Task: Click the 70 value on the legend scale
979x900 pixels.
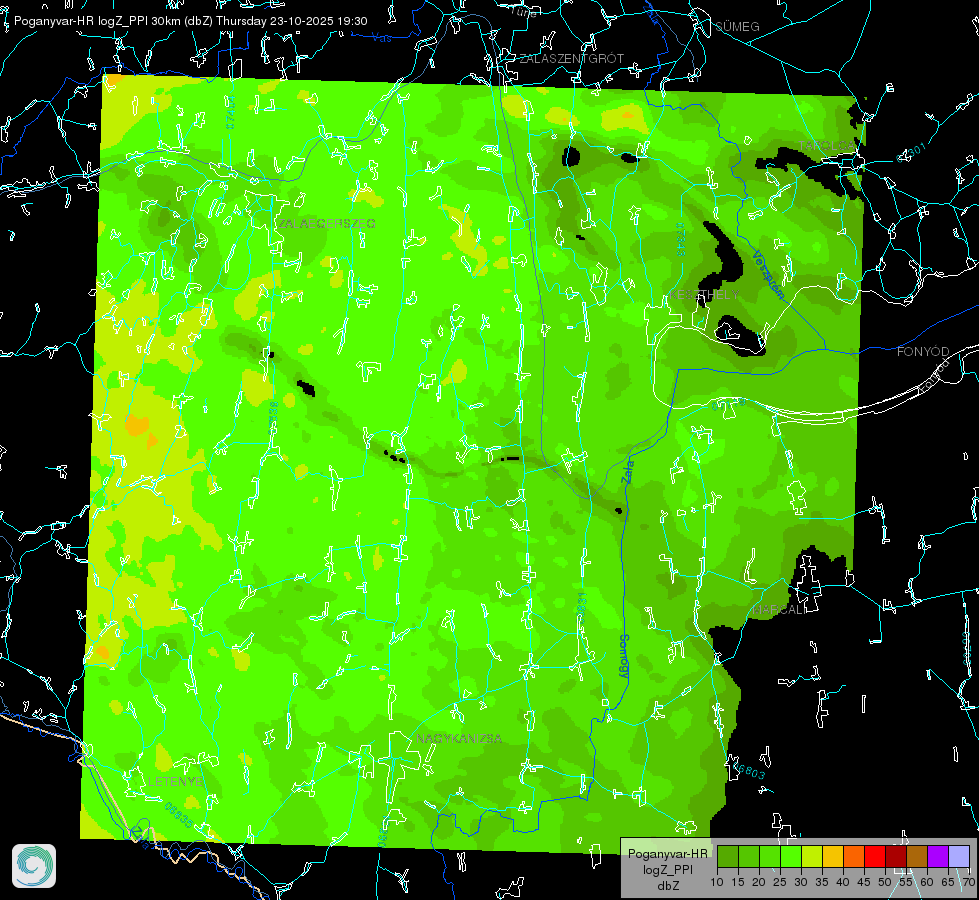Action: (x=969, y=882)
